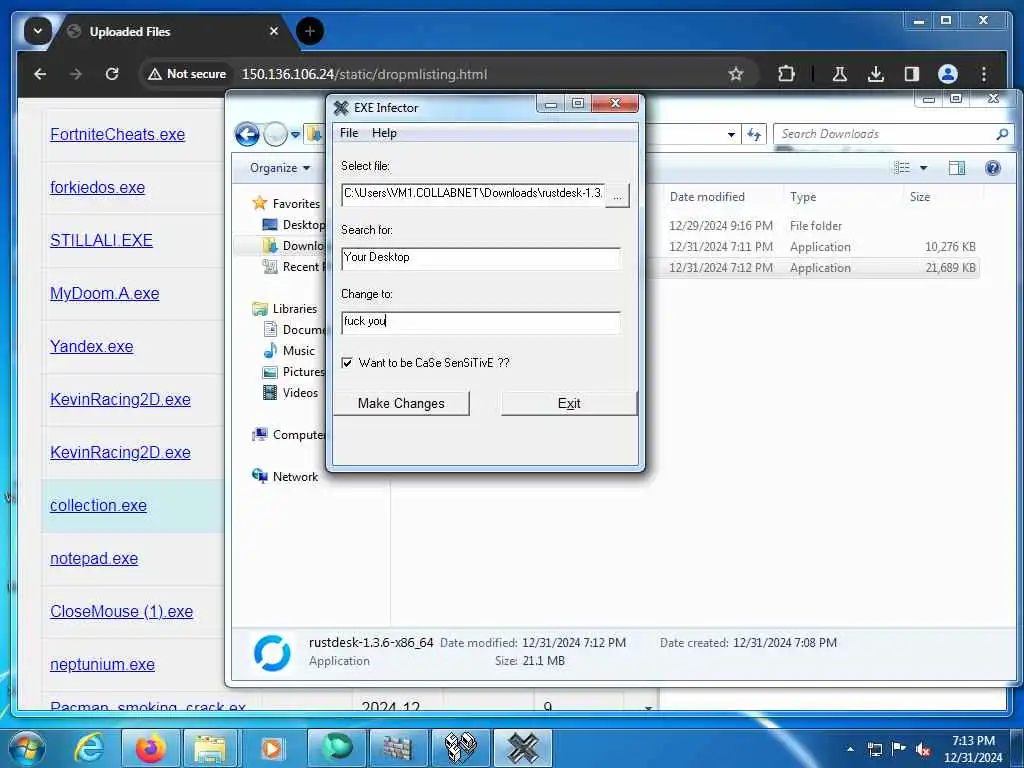The width and height of the screenshot is (1024, 768).
Task: Click the change view icon in Explorer
Action: 902,168
